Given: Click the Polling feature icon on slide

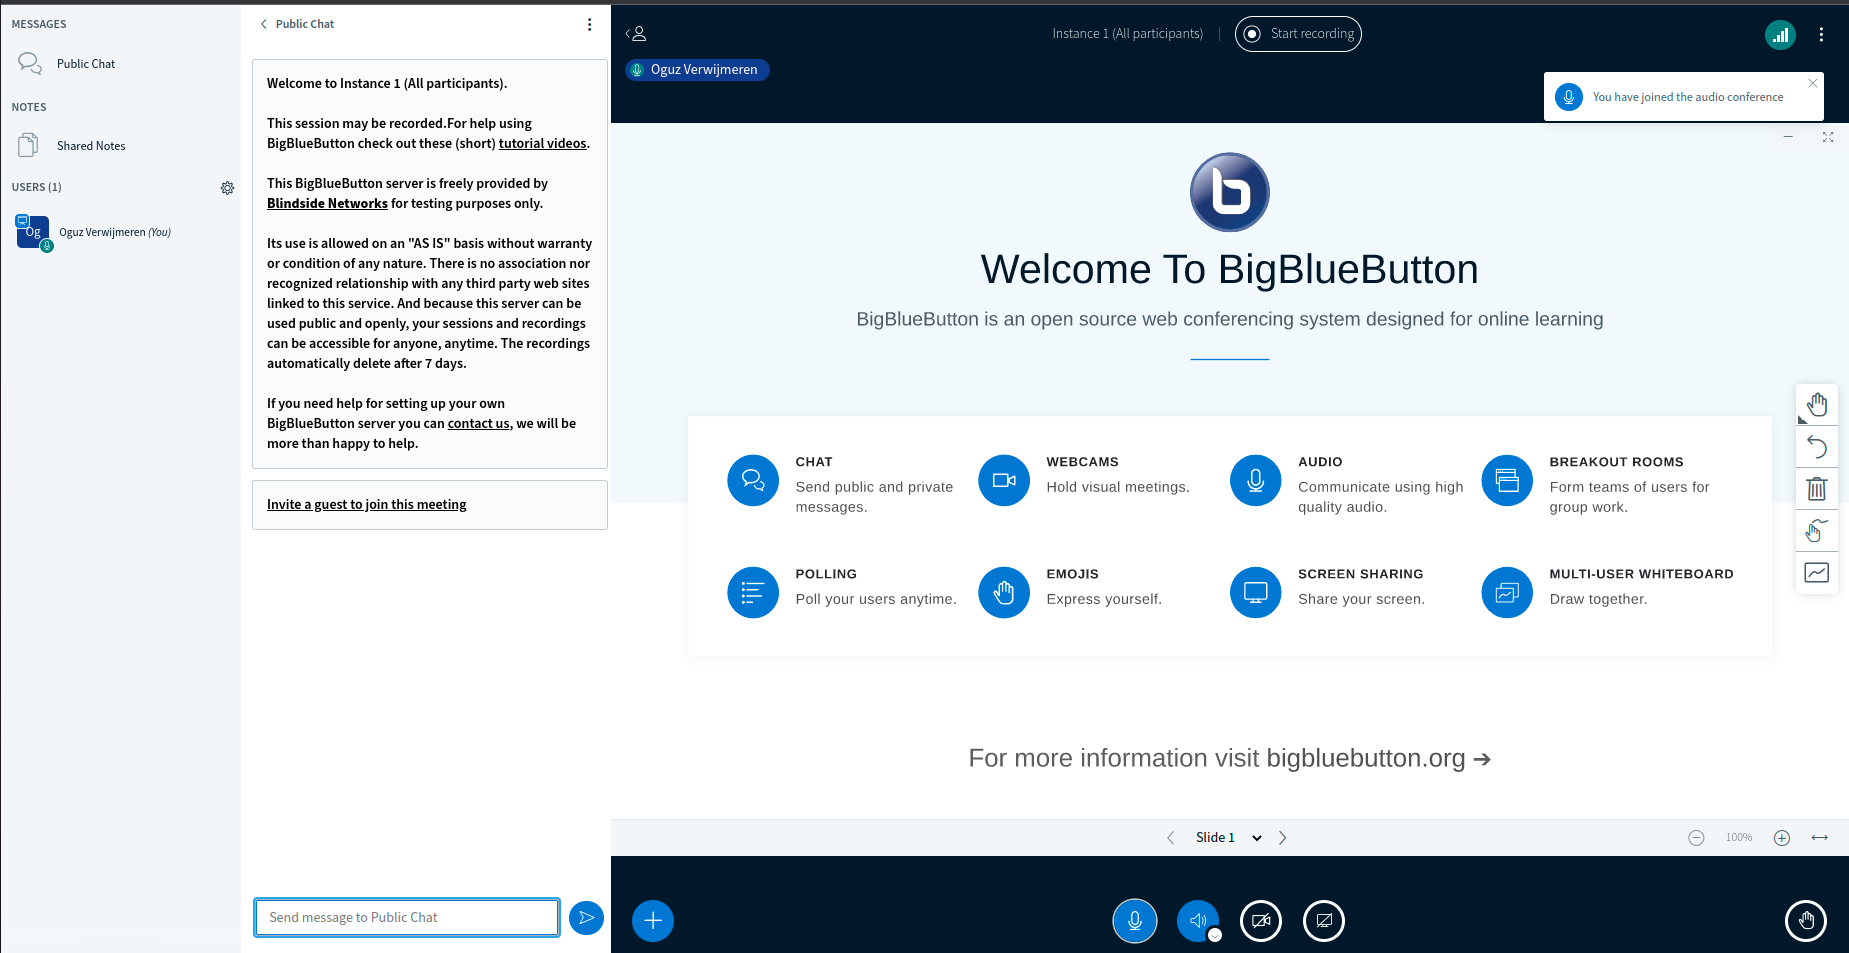Looking at the screenshot, I should point(753,593).
